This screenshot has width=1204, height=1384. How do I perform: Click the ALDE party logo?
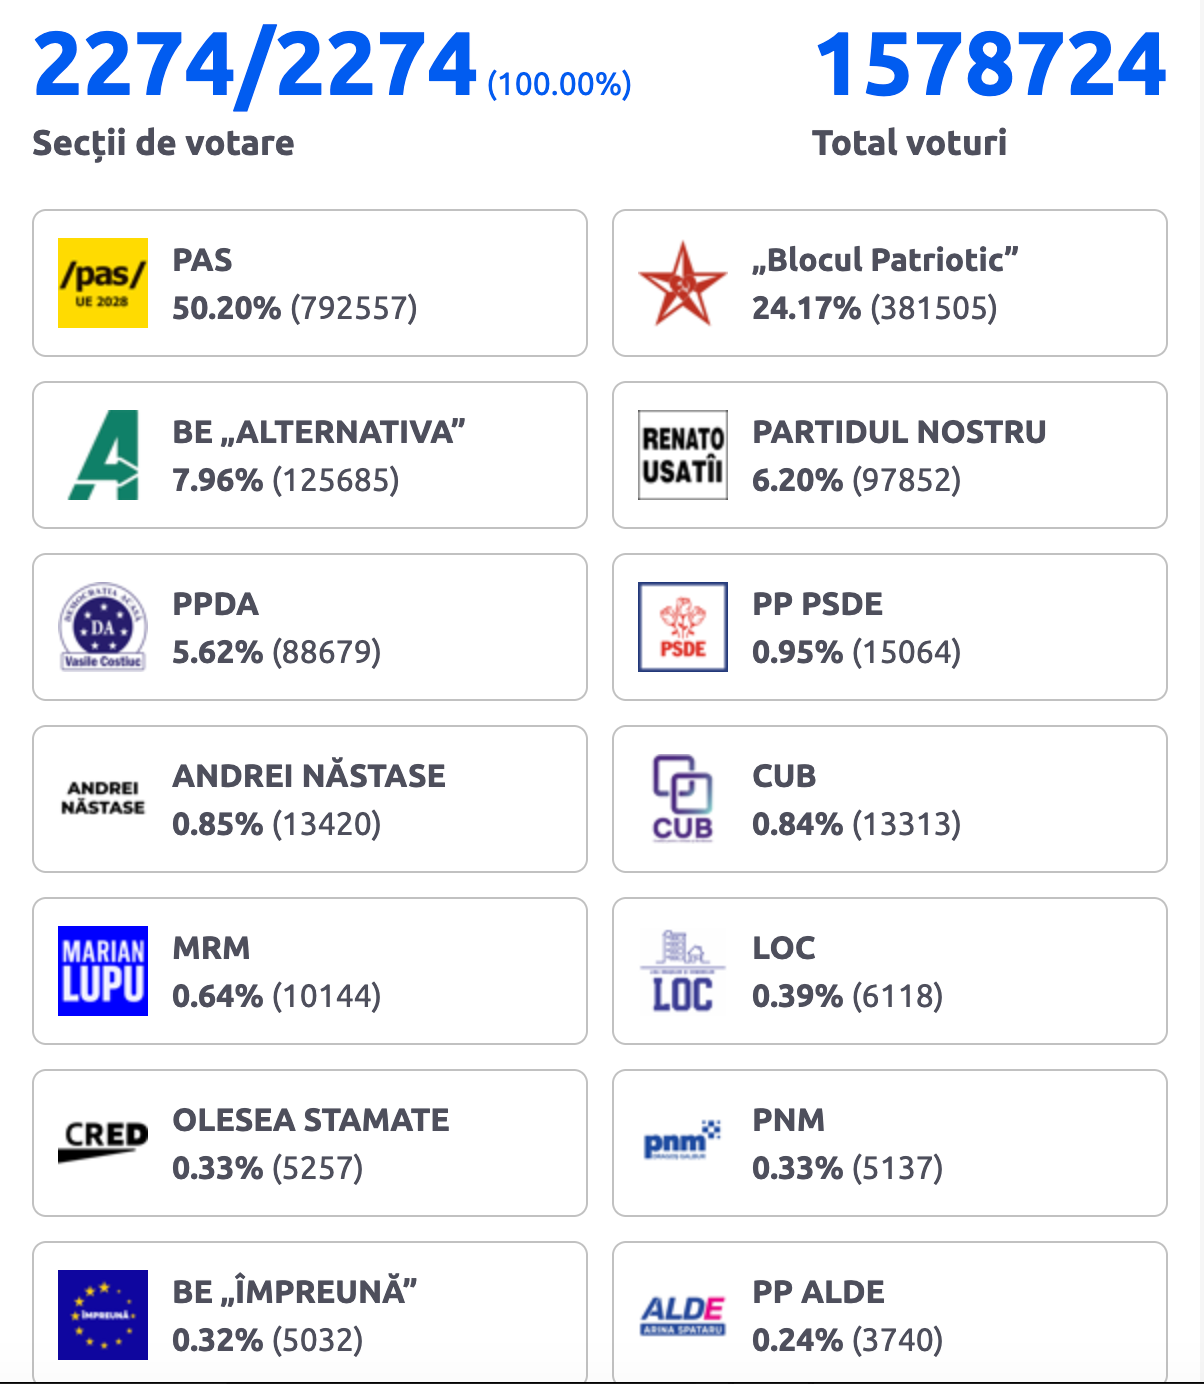[683, 1315]
